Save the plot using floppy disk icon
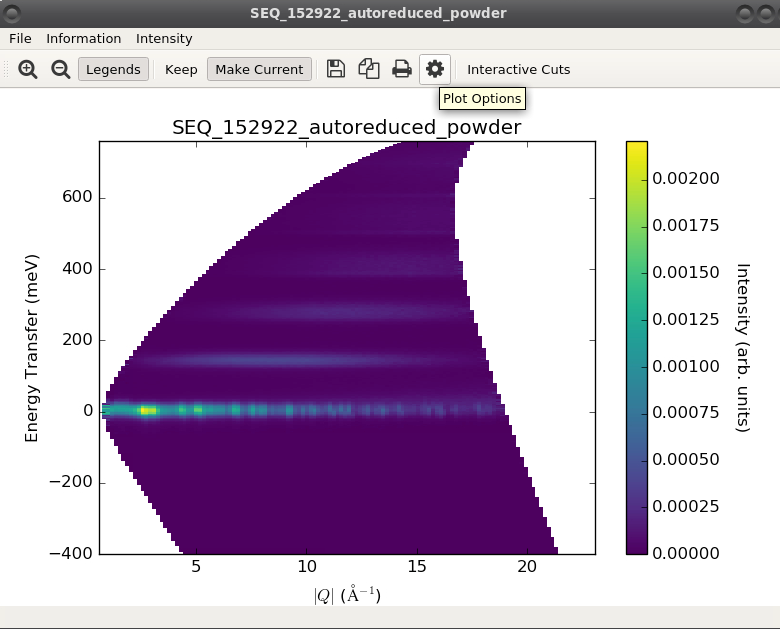Image resolution: width=780 pixels, height=629 pixels. tap(336, 69)
